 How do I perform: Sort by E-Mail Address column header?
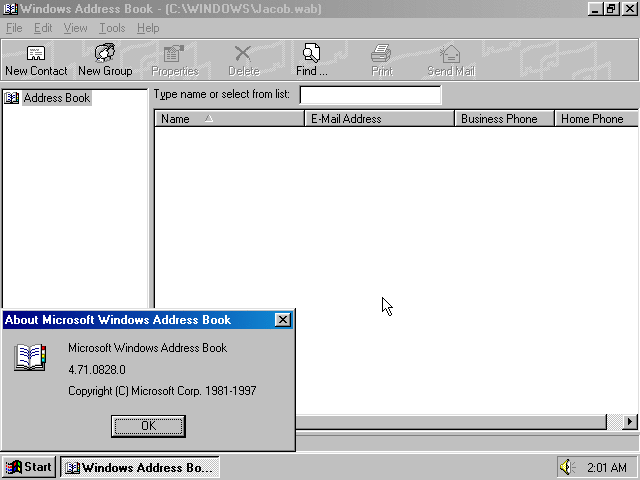380,119
